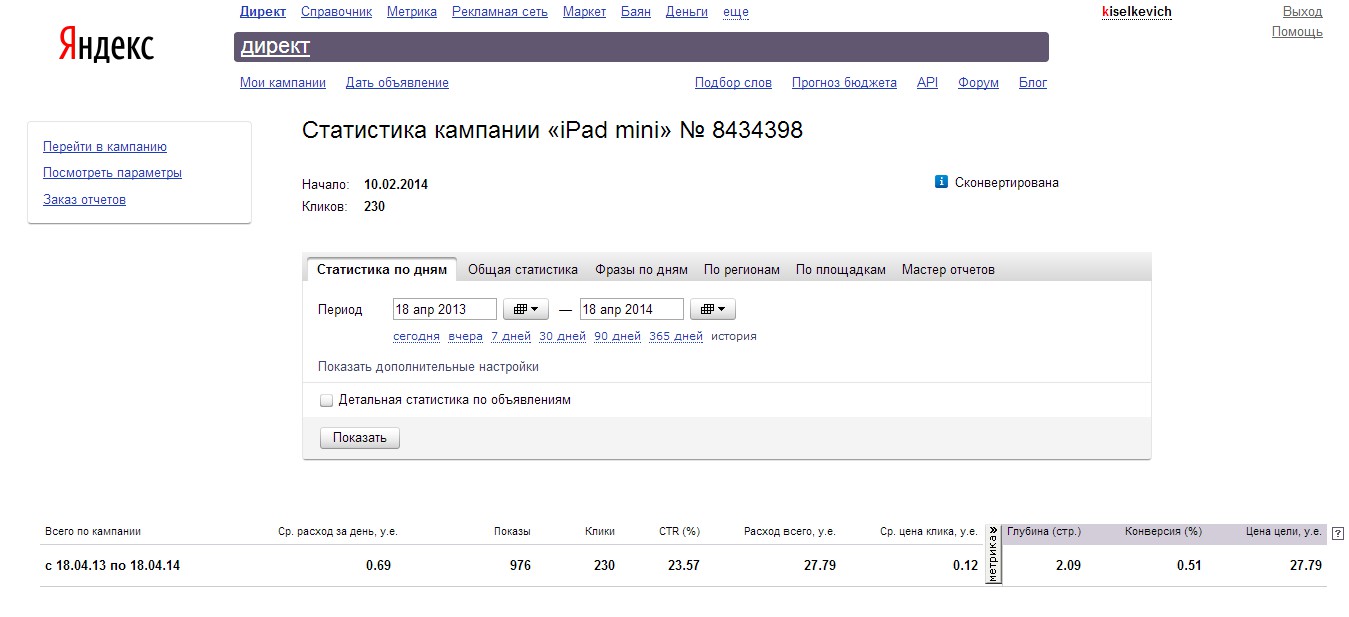1349x617 pixels.
Task: Click the Конверсия (%) column header
Action: (1163, 532)
